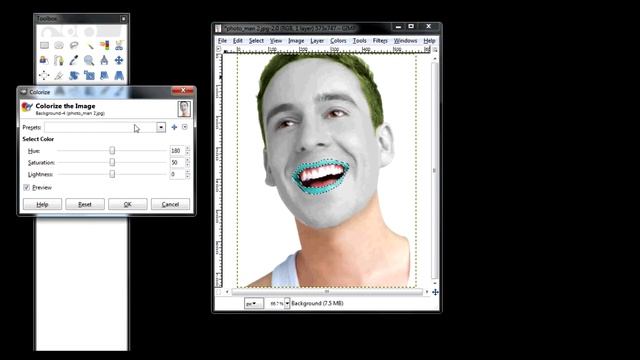Select the Measure compass tool
Screen dimensions: 640x360
tap(104, 60)
